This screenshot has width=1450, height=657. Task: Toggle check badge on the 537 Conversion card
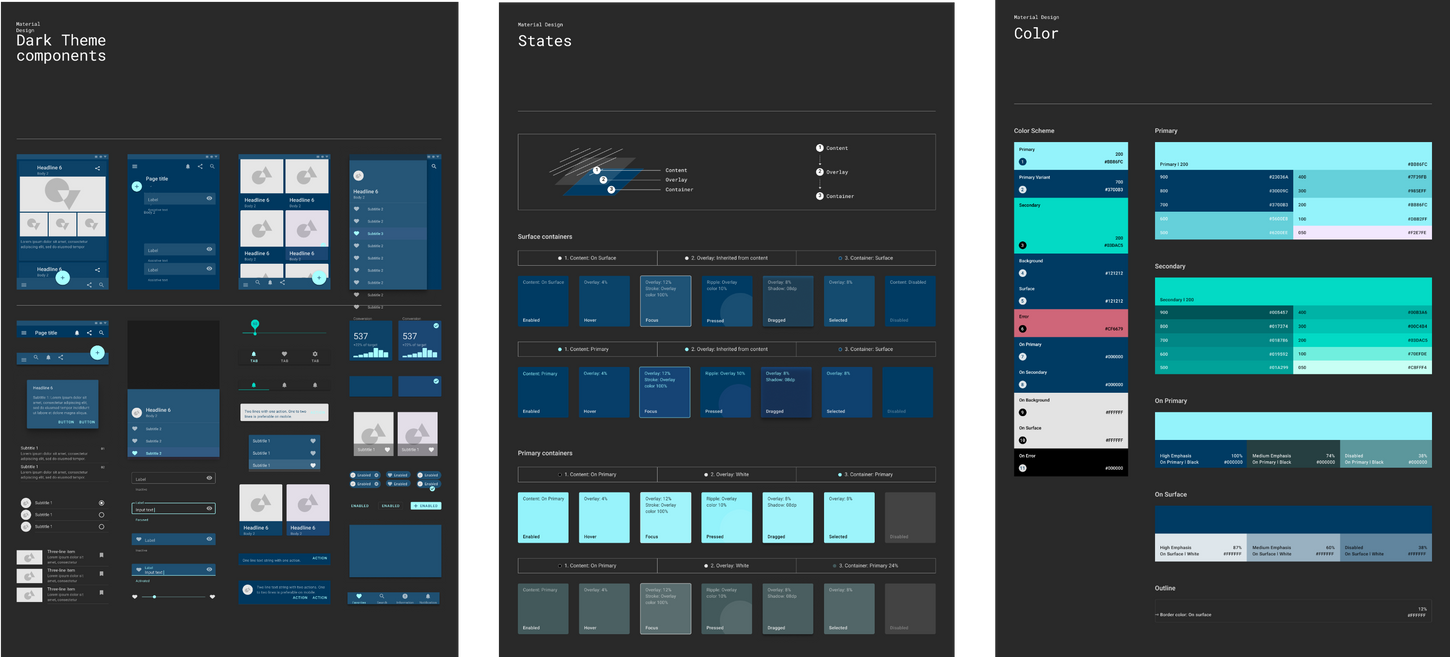click(x=436, y=325)
